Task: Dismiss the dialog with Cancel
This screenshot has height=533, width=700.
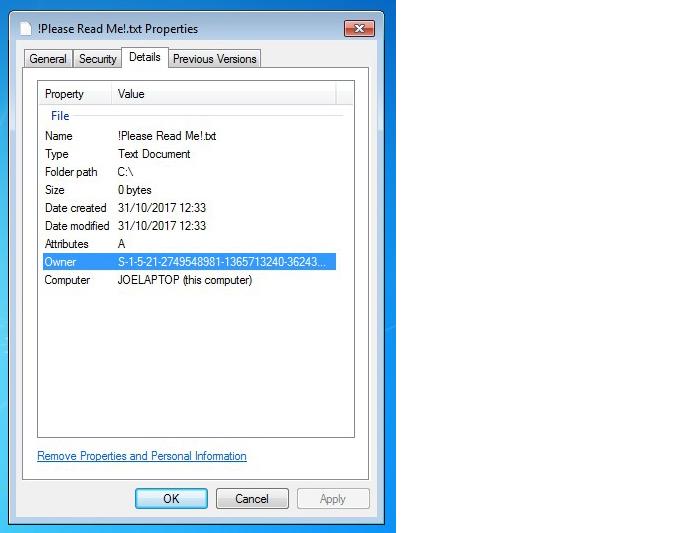Action: click(x=252, y=499)
